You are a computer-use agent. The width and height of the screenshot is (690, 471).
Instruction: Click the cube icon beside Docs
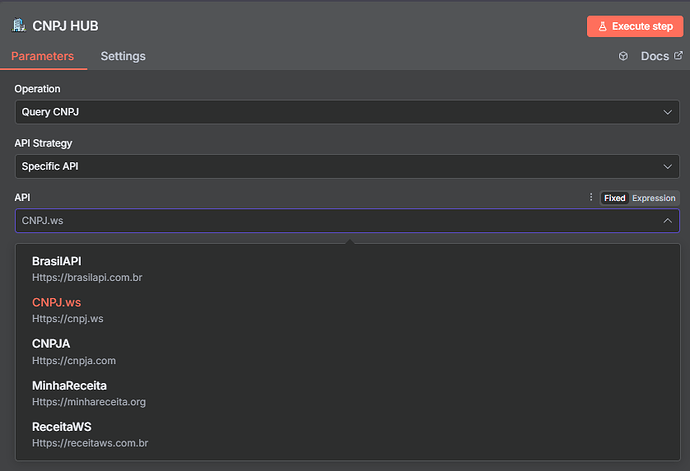pos(623,57)
